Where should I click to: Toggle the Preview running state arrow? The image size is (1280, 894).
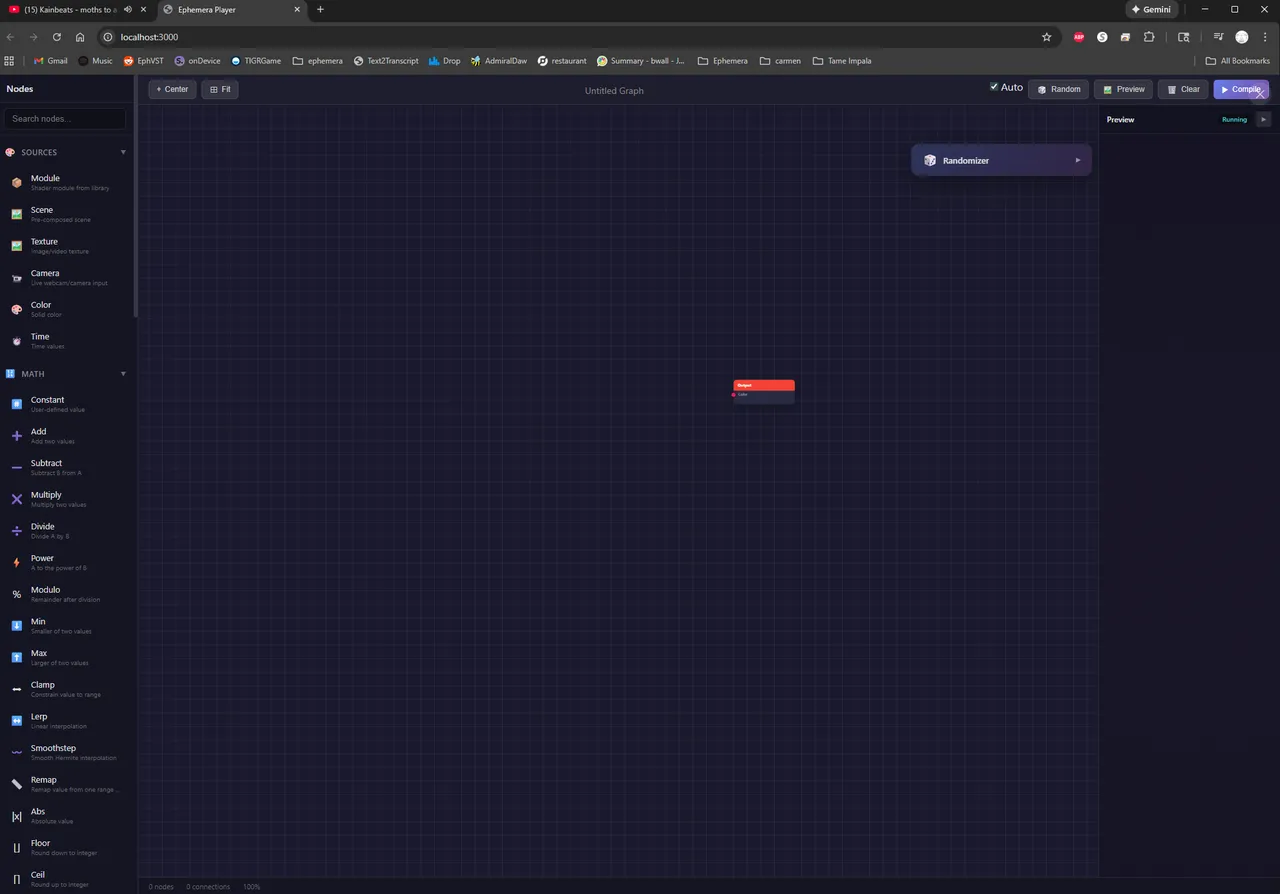tap(1263, 119)
